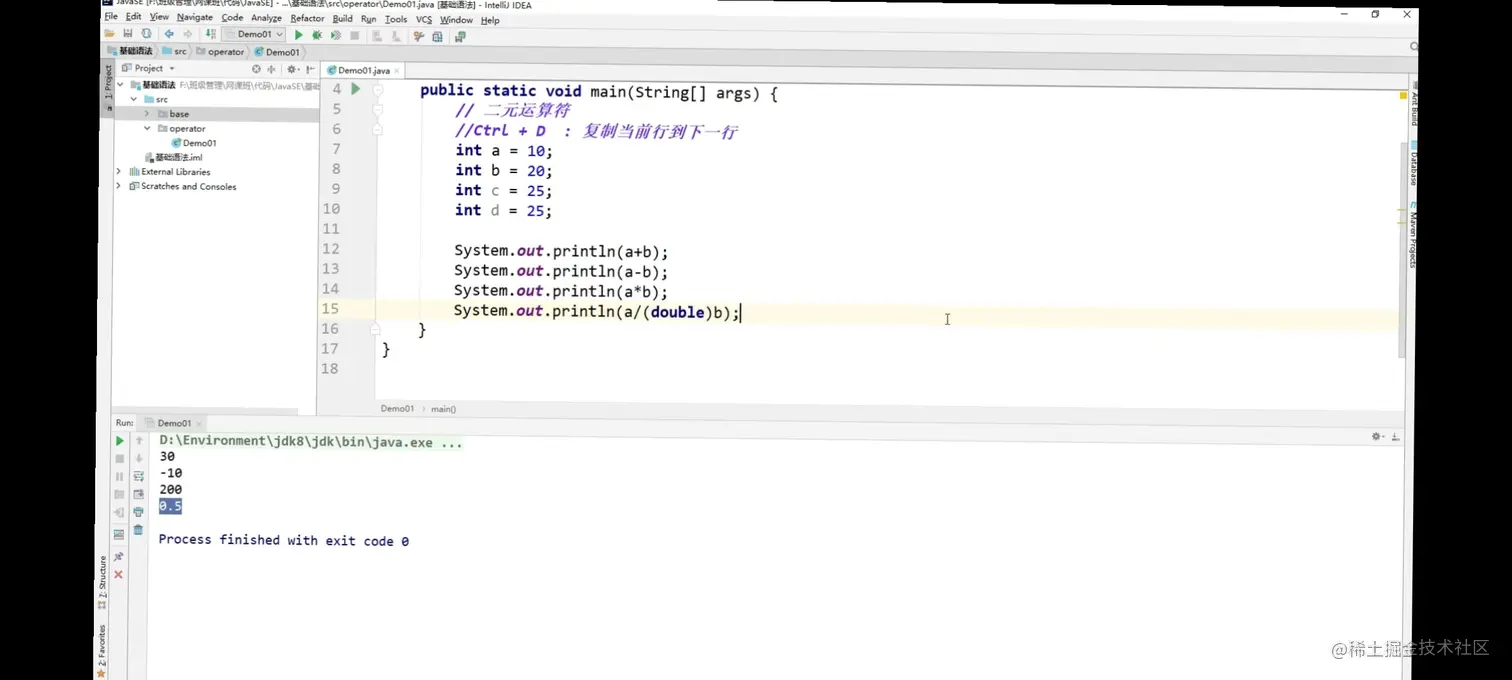Image resolution: width=1512 pixels, height=680 pixels.
Task: Clear the Run console output
Action: [138, 530]
